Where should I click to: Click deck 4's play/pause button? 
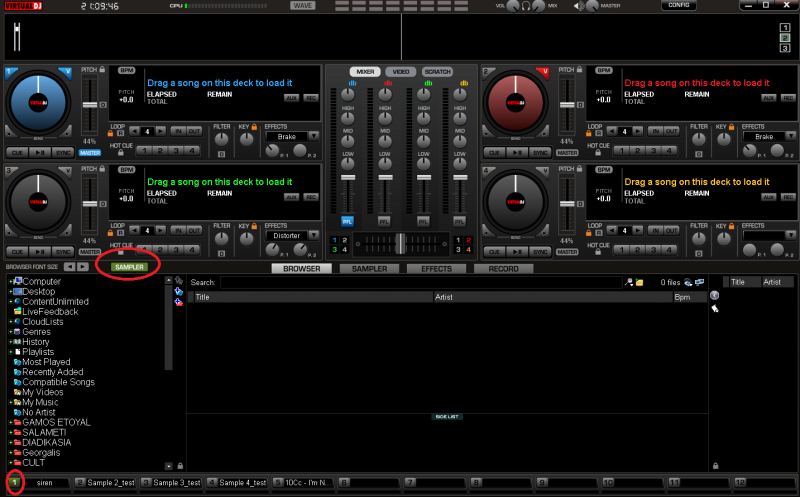click(517, 252)
